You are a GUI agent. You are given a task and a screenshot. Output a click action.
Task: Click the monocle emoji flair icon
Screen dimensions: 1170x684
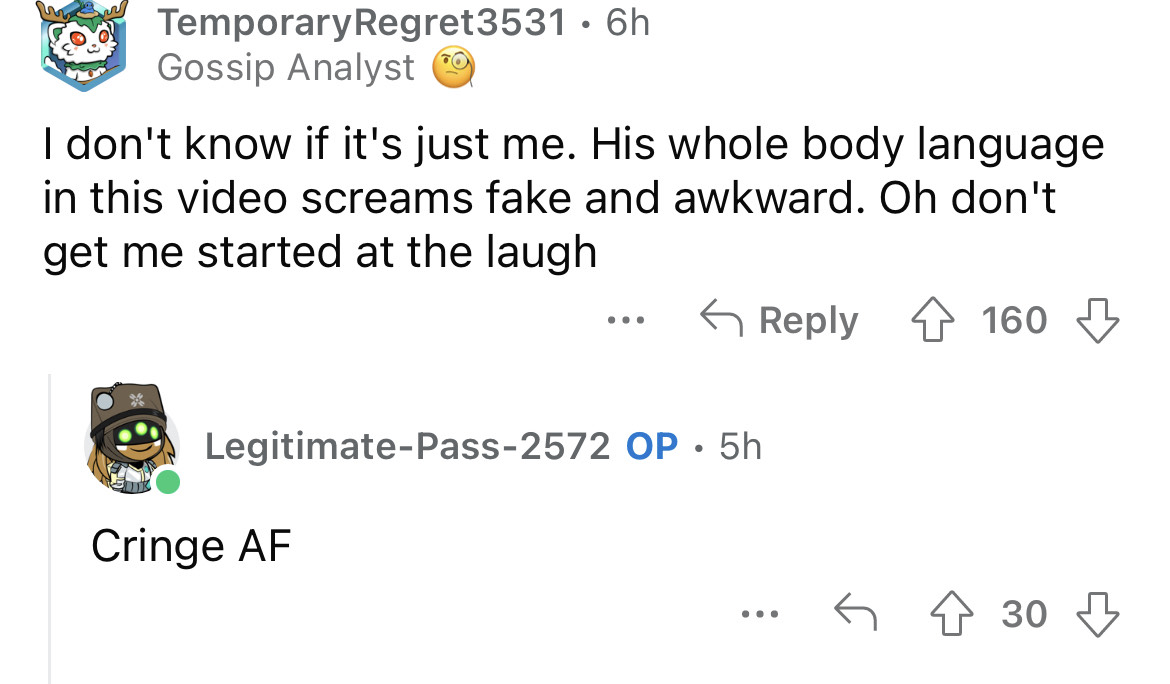(451, 69)
